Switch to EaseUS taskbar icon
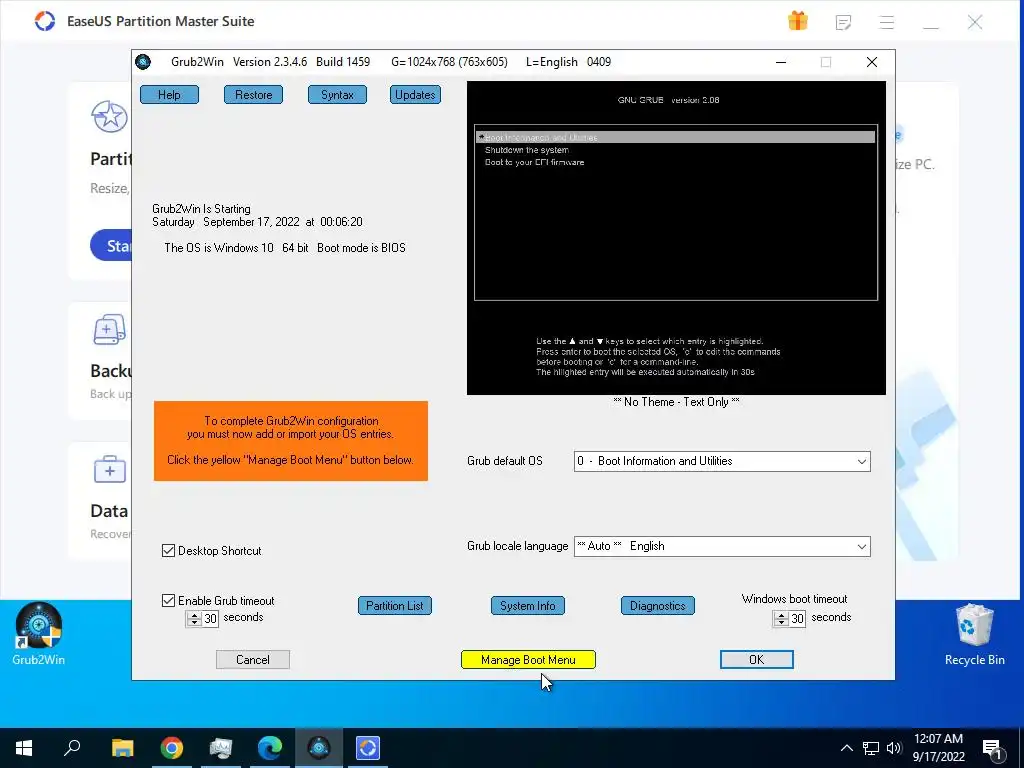This screenshot has width=1024, height=768. 368,748
